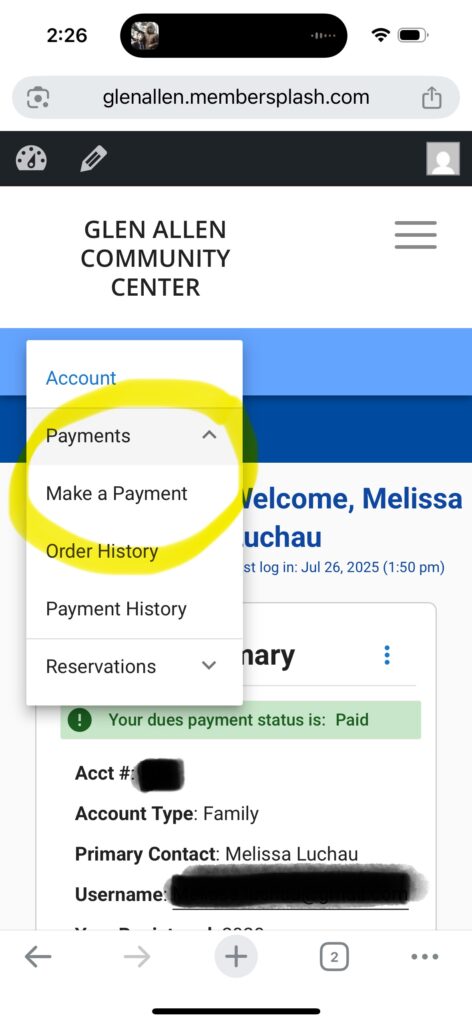Viewport: 472px width, 1024px height.
Task: Open the three-dot options in summary card
Action: (x=387, y=655)
